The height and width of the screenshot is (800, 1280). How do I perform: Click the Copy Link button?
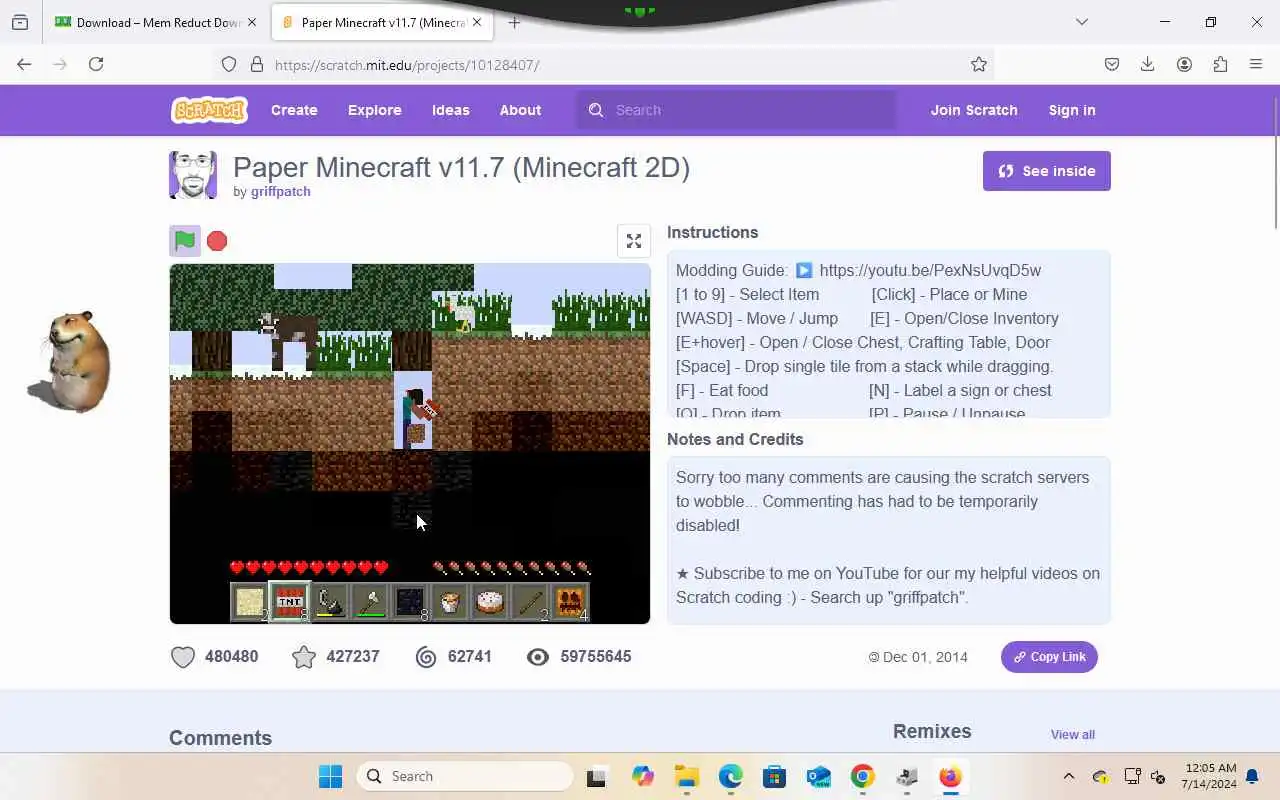[1049, 657]
